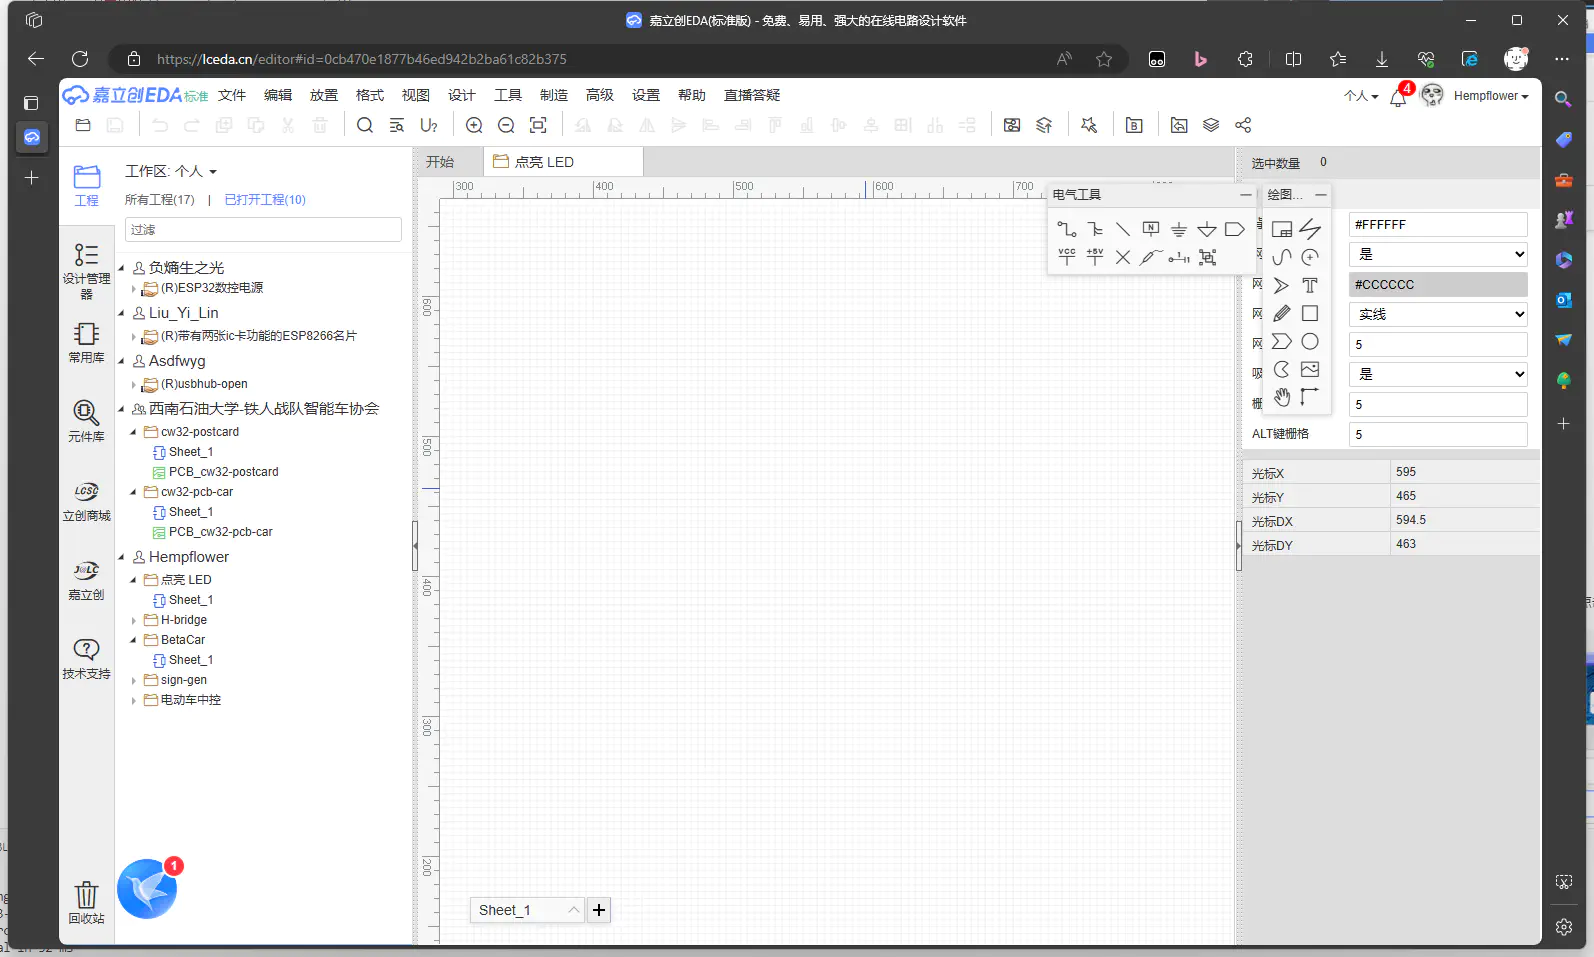Open the 元件库 component library sidebar
Screen dimensions: 1594x957
[86, 420]
